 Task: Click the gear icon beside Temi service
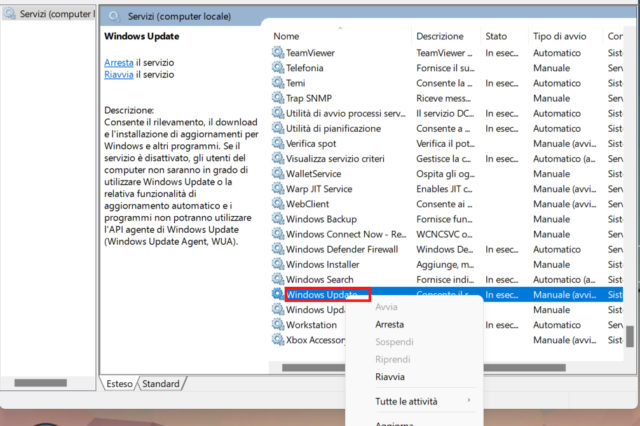(278, 83)
